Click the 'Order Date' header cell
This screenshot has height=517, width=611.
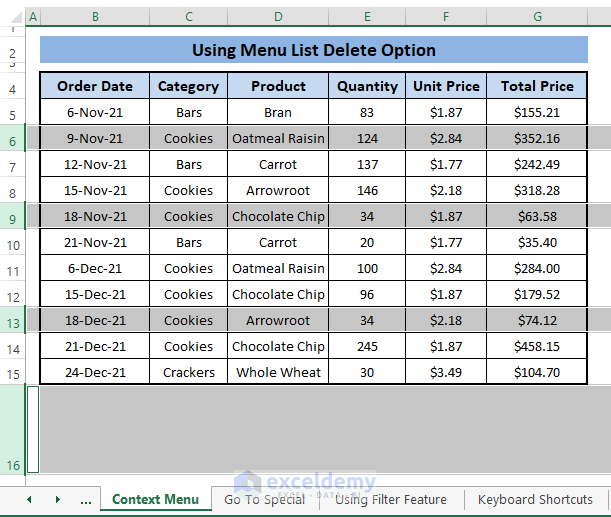[x=95, y=86]
